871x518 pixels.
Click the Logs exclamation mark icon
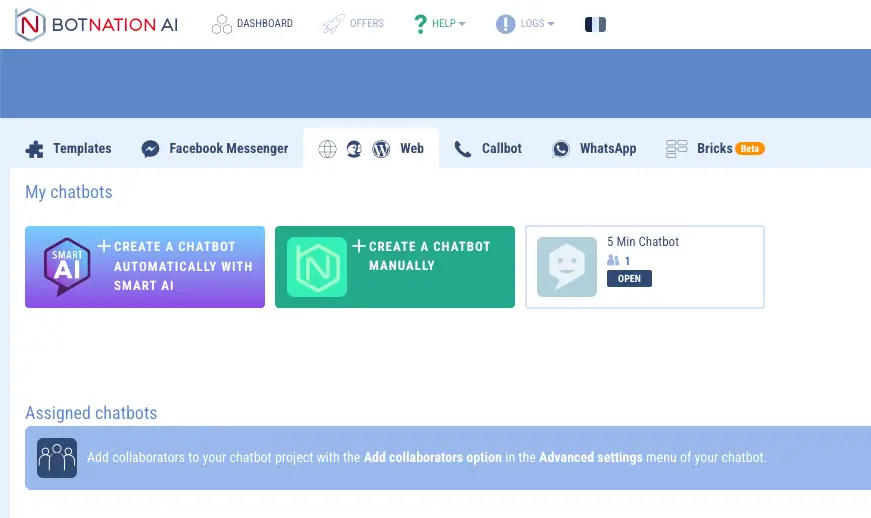coord(505,24)
